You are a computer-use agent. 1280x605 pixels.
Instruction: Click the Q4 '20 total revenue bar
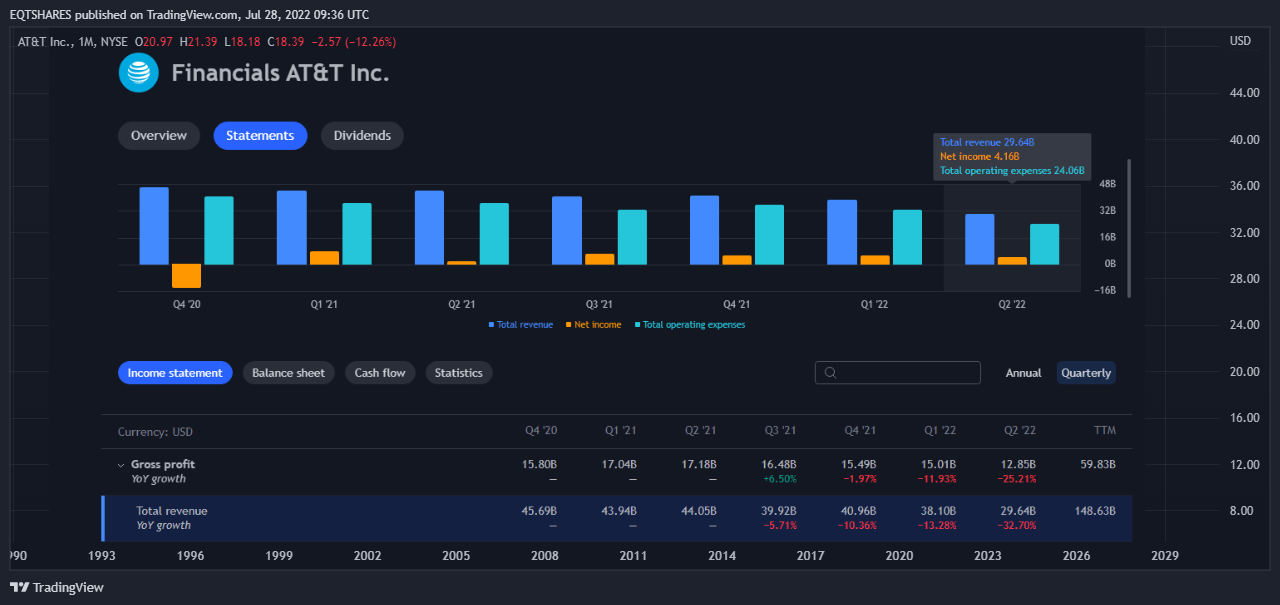(x=154, y=226)
